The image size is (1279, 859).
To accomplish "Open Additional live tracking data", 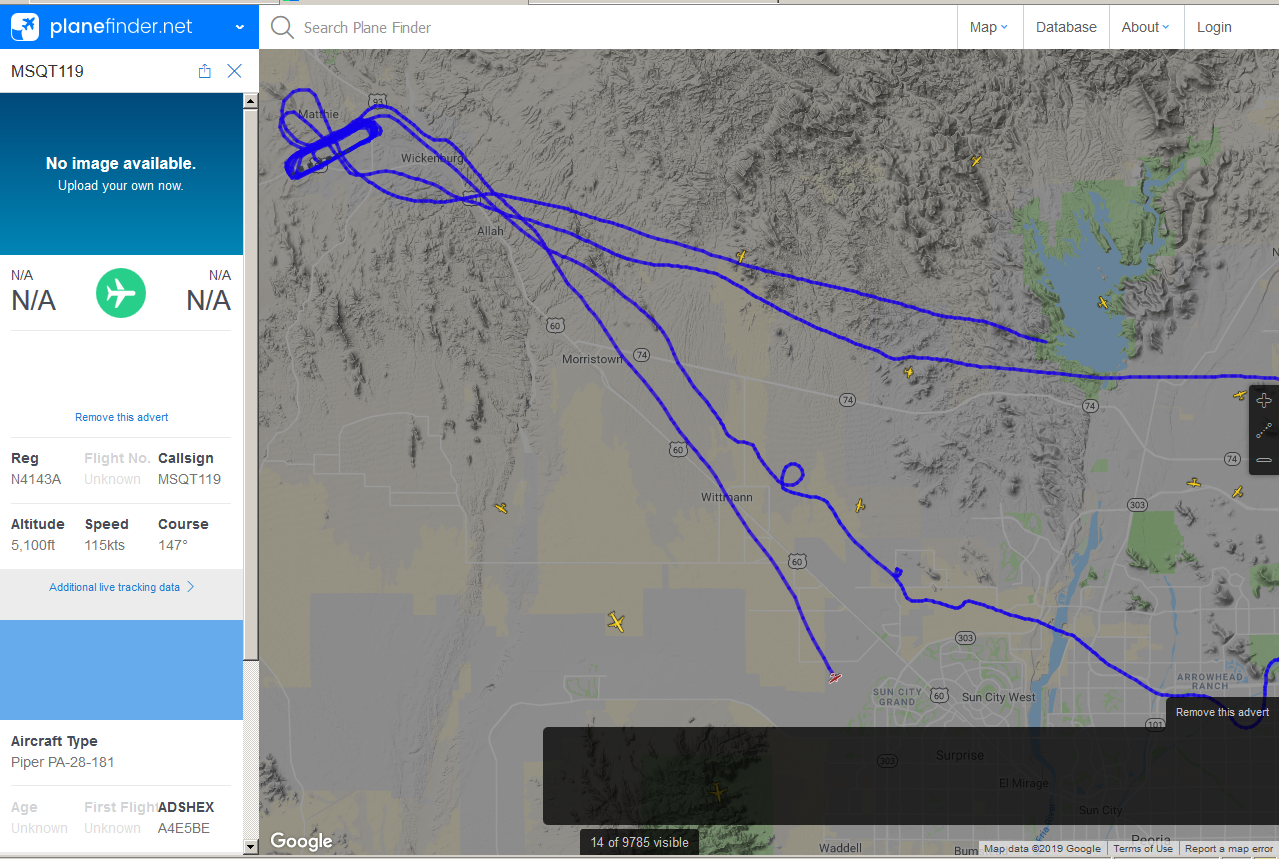I will click(122, 587).
